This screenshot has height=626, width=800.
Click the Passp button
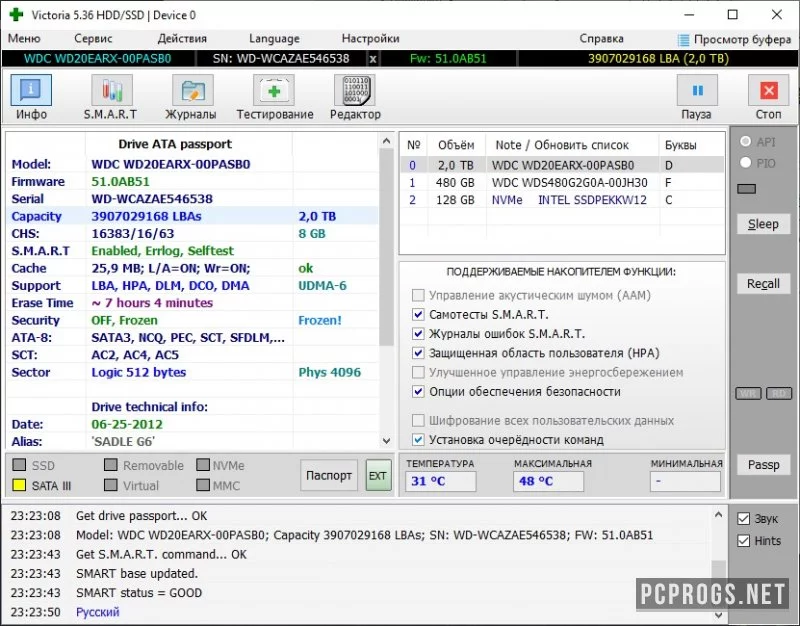coord(763,465)
